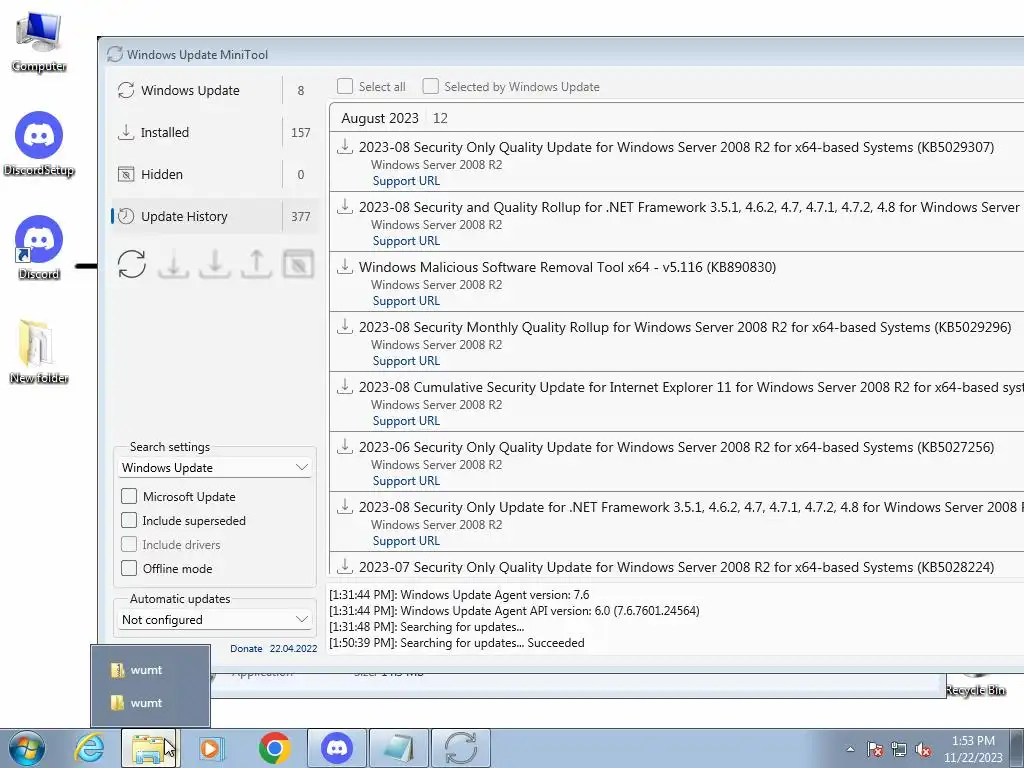Click the Hide updates toolbar icon

pyautogui.click(x=298, y=264)
